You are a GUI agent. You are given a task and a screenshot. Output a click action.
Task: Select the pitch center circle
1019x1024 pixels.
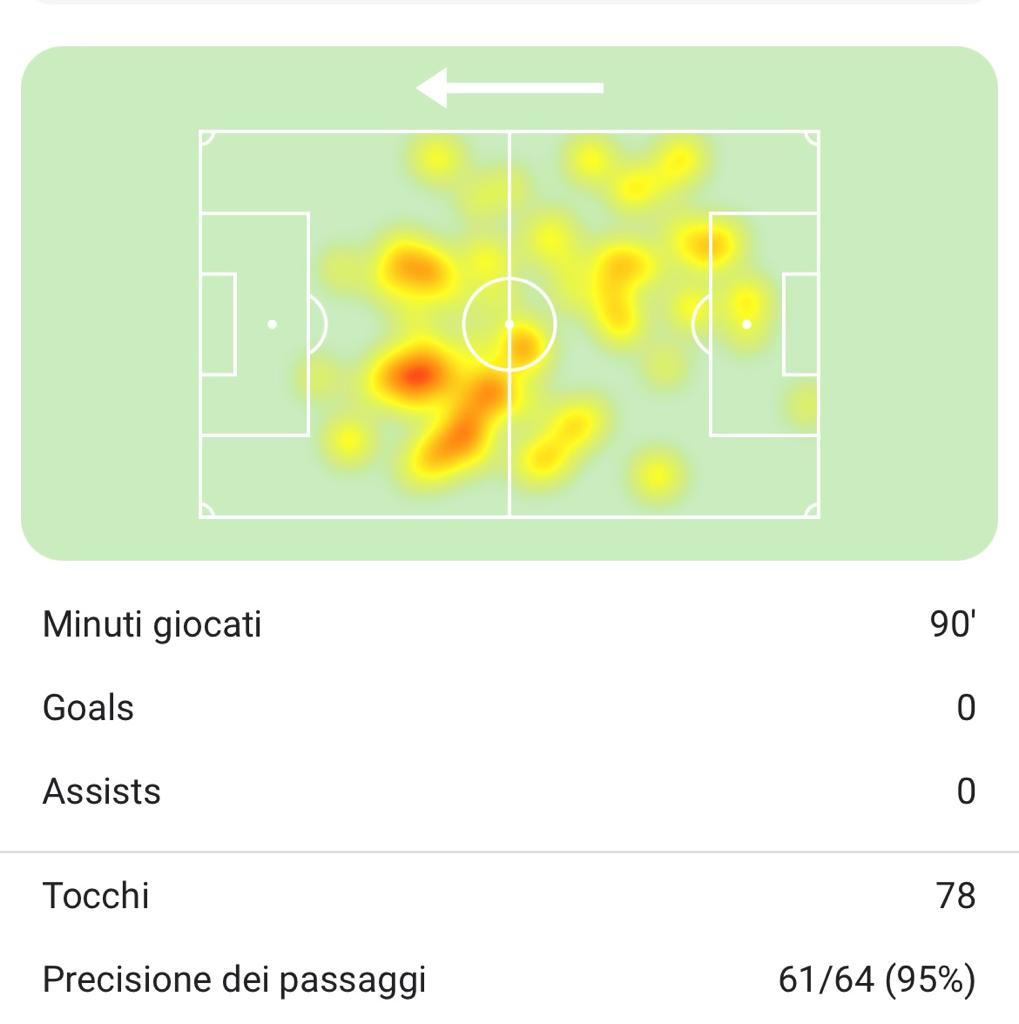pyautogui.click(x=509, y=324)
